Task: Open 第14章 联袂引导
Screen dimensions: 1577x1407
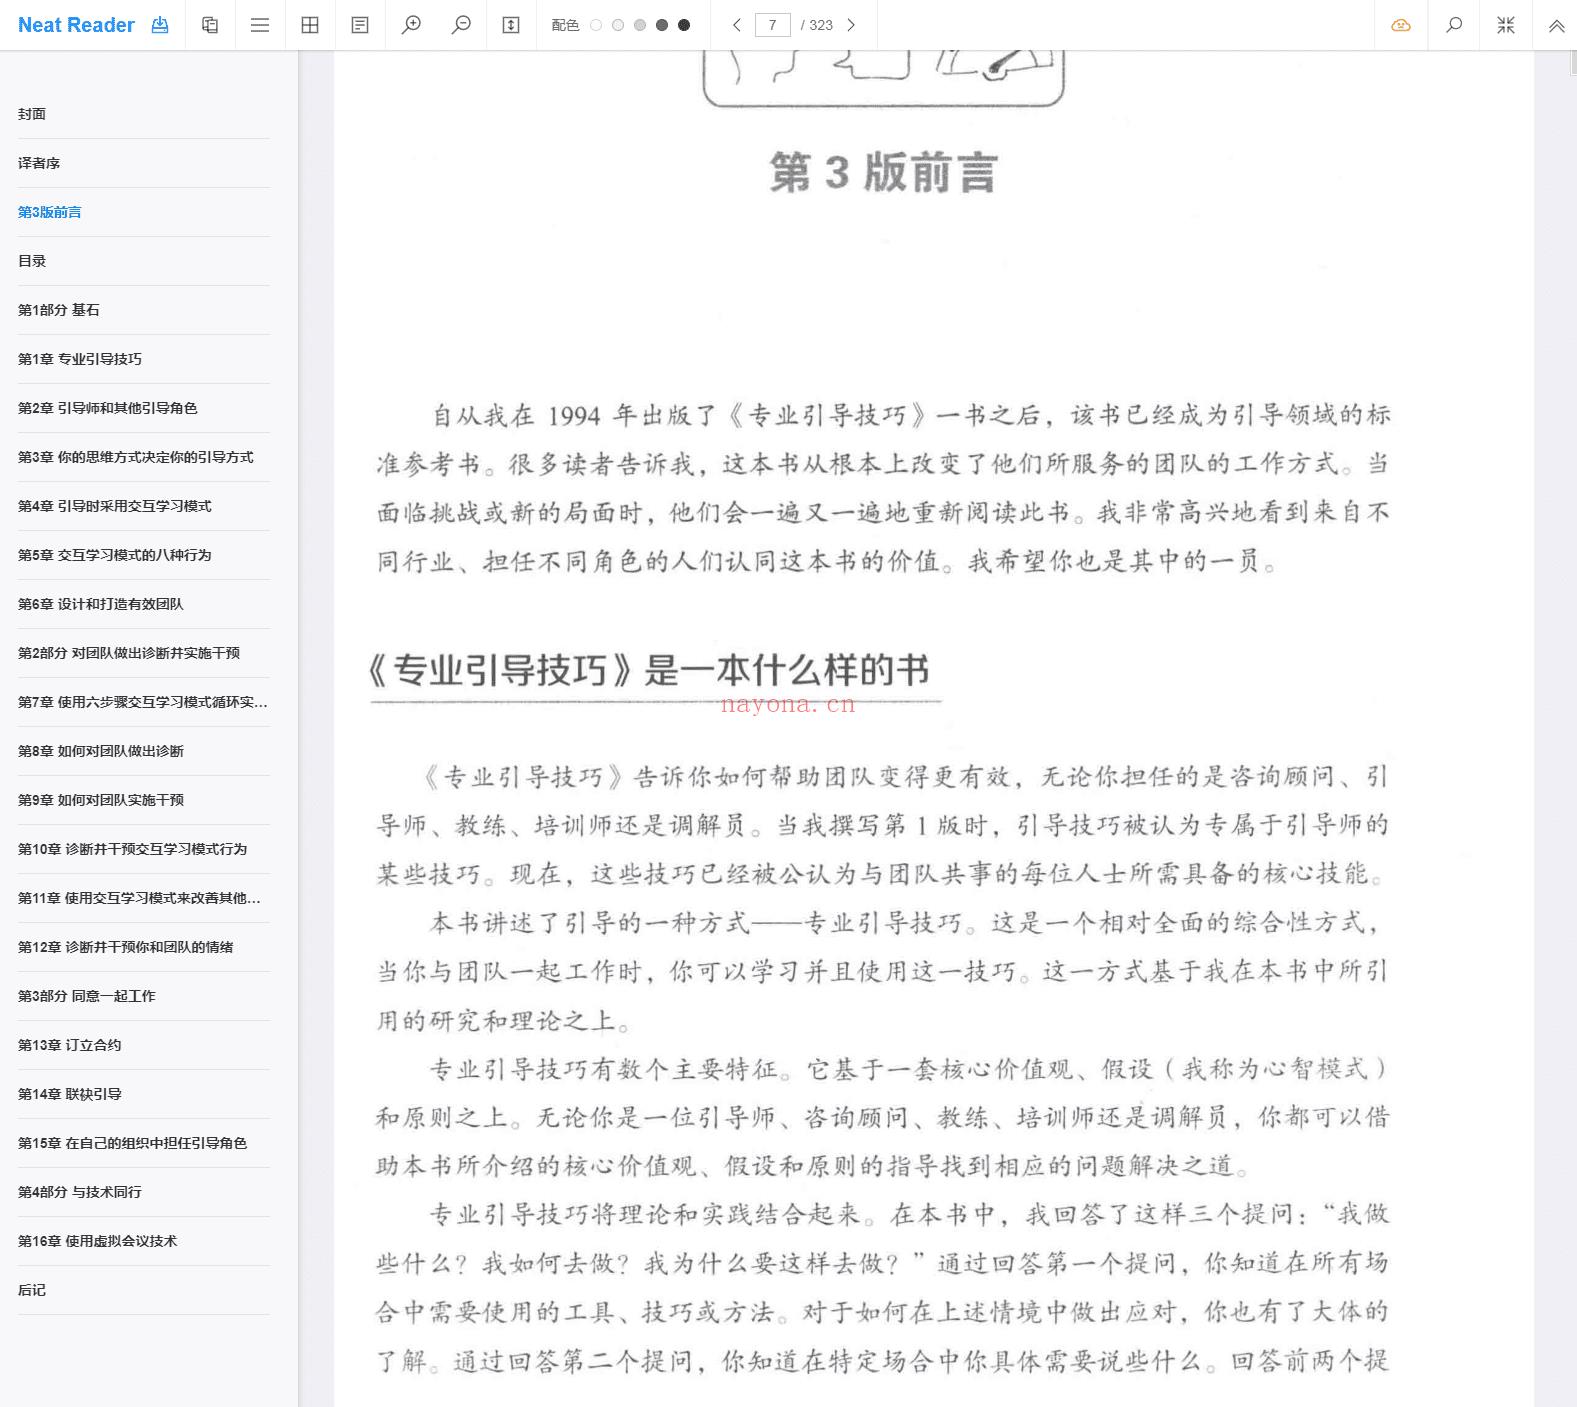Action: point(144,1094)
